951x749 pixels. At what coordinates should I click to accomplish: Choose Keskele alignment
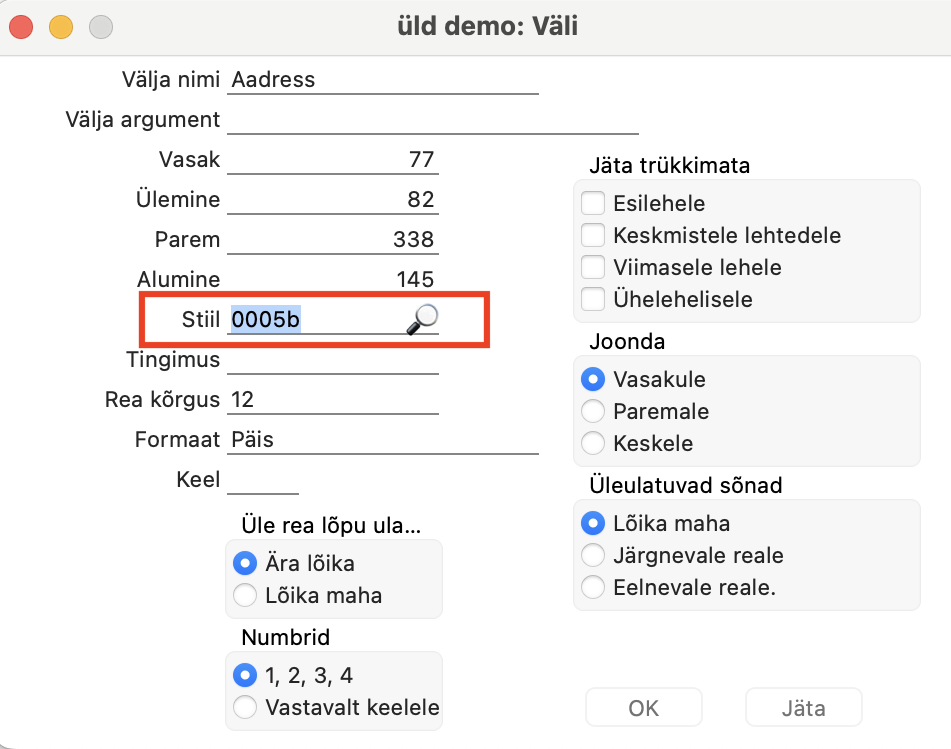point(594,443)
